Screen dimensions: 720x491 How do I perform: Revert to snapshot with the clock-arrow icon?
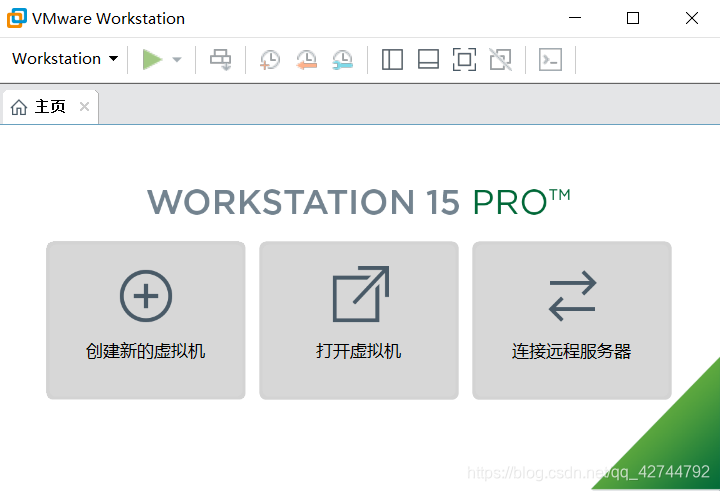[x=306, y=60]
